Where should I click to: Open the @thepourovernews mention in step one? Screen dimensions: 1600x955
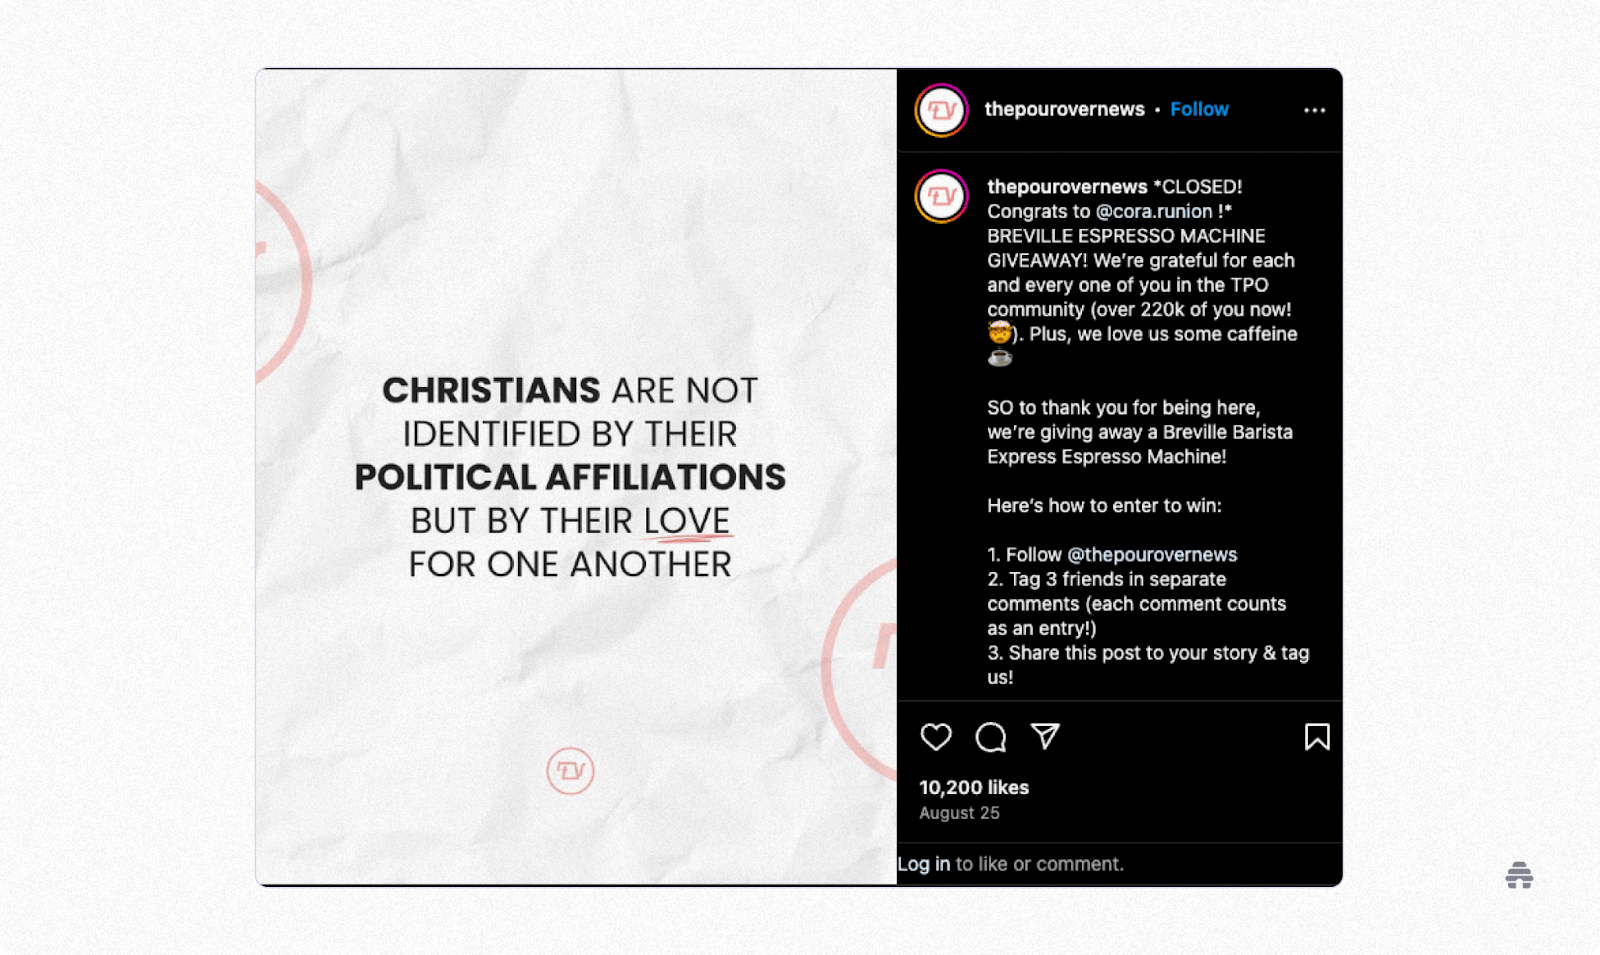coord(1152,554)
